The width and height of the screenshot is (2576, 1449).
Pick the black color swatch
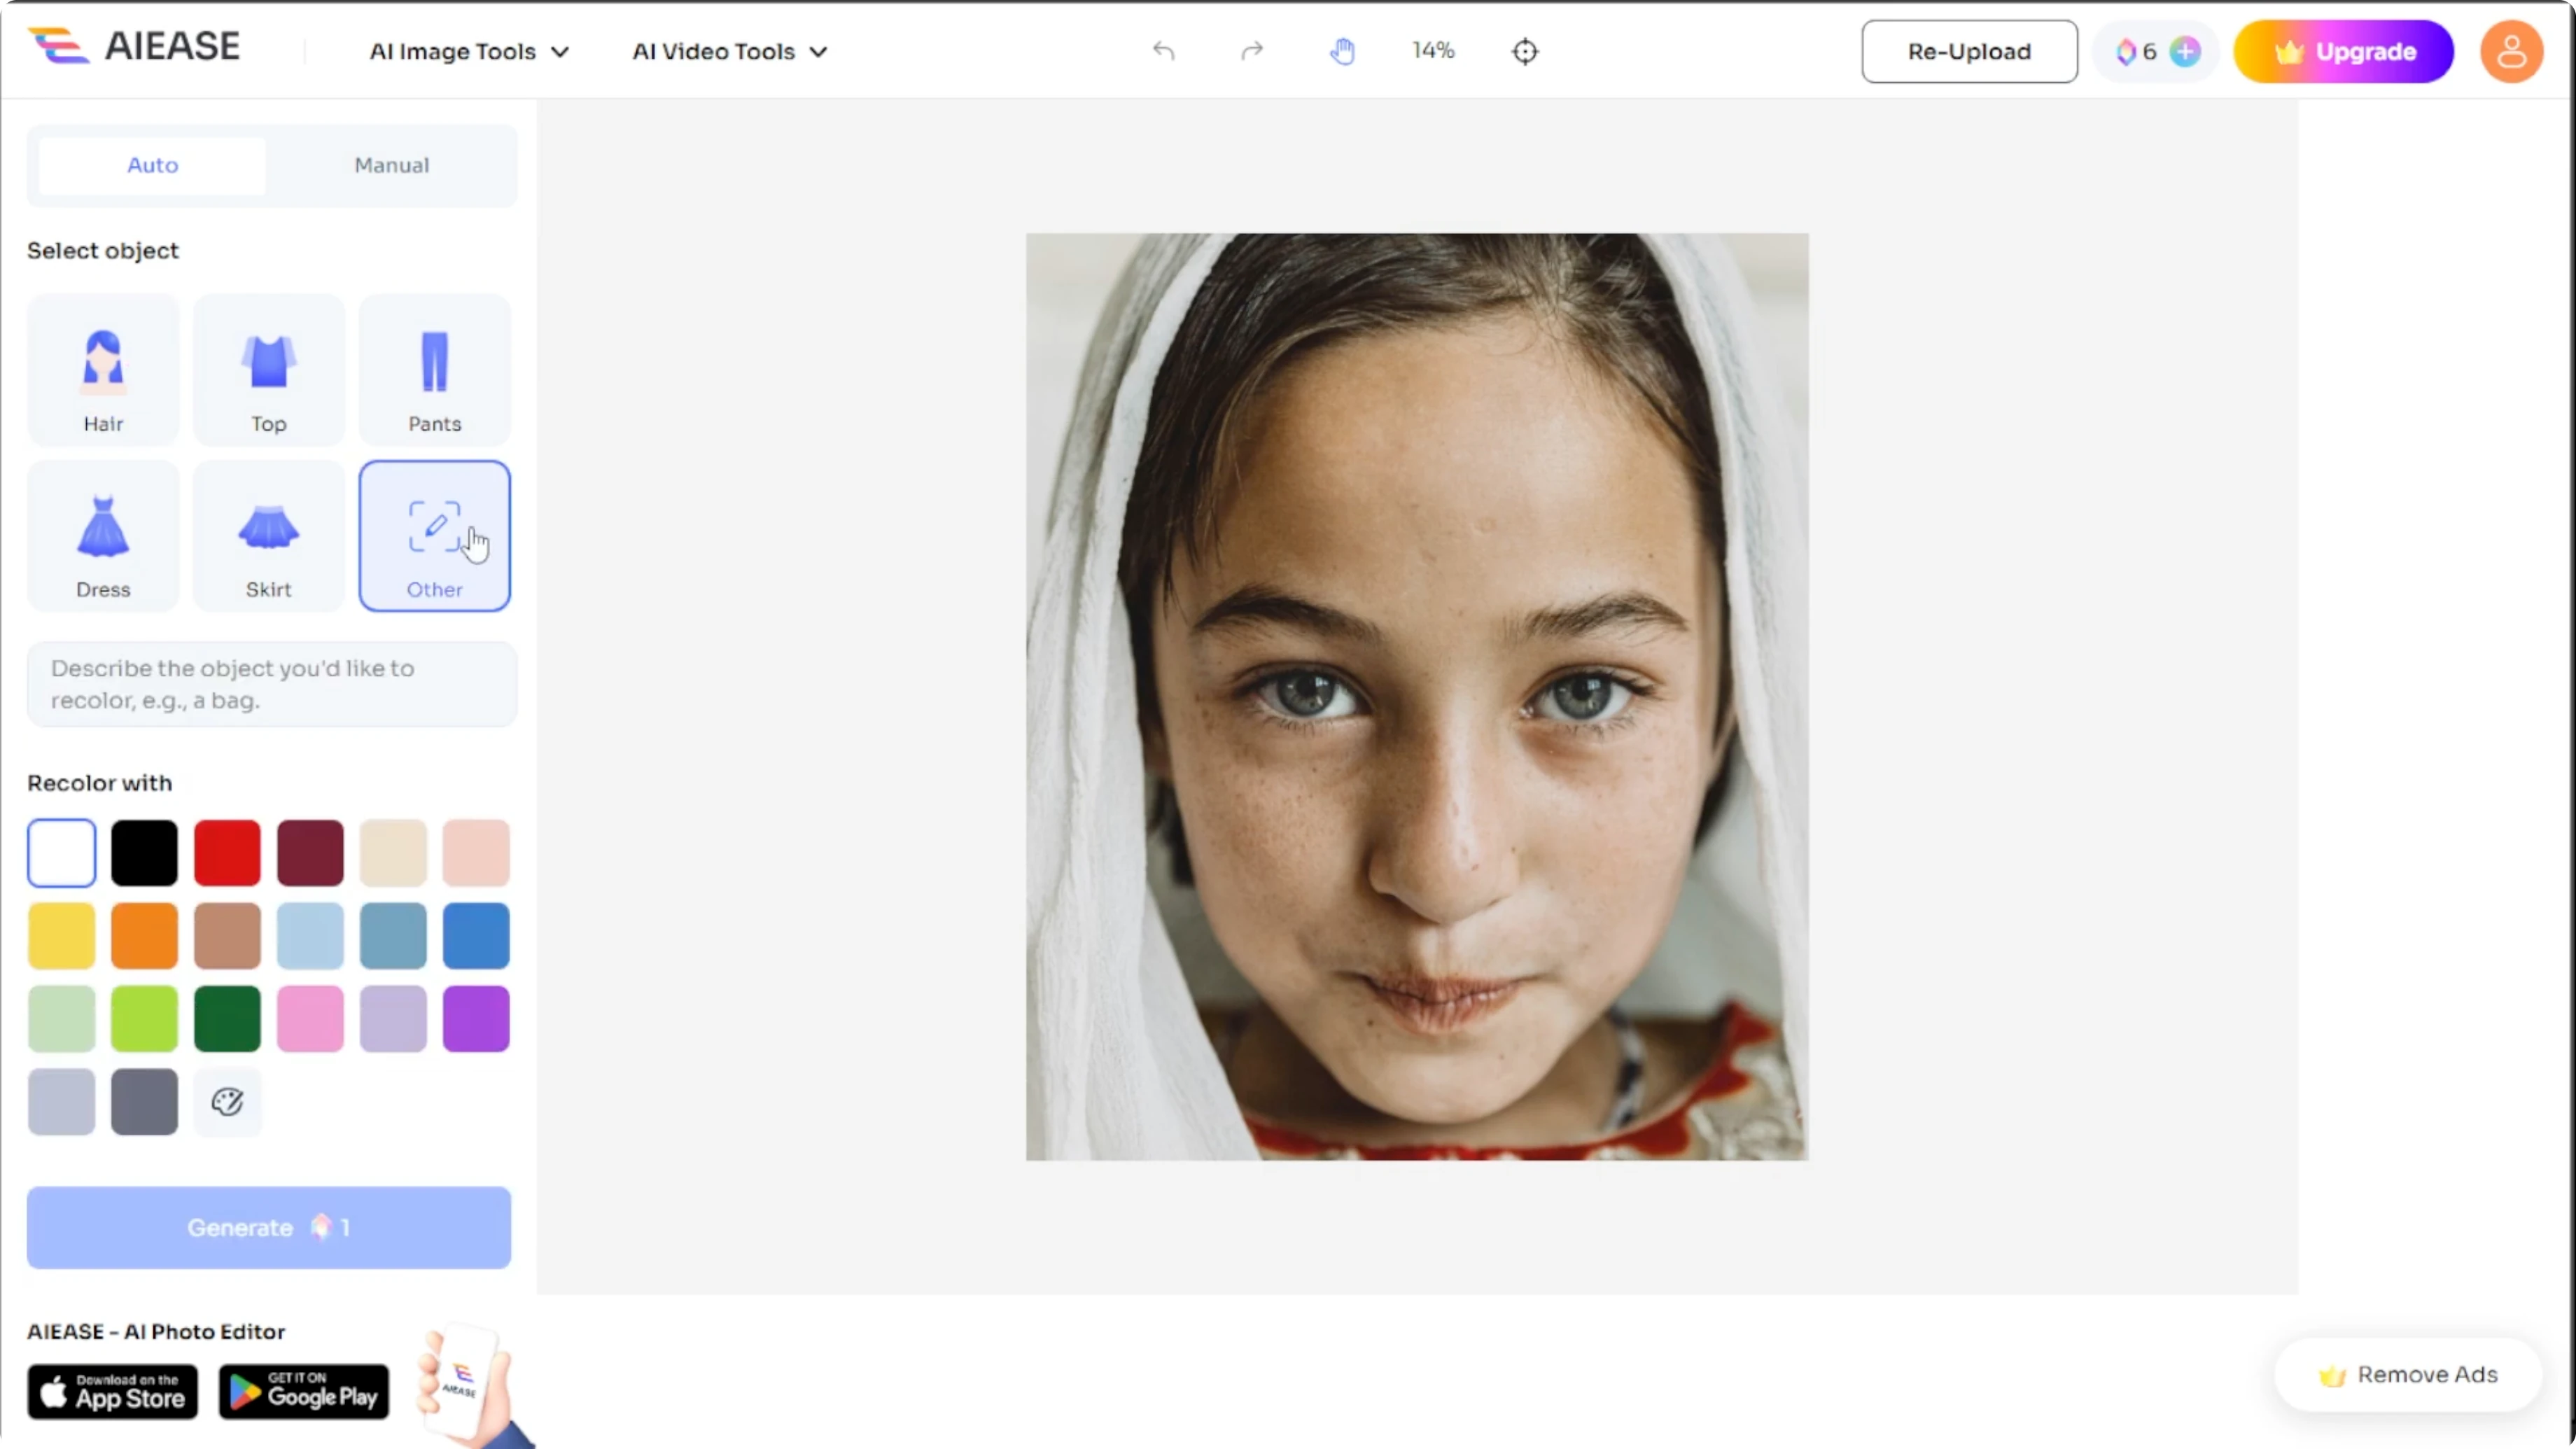tap(144, 853)
